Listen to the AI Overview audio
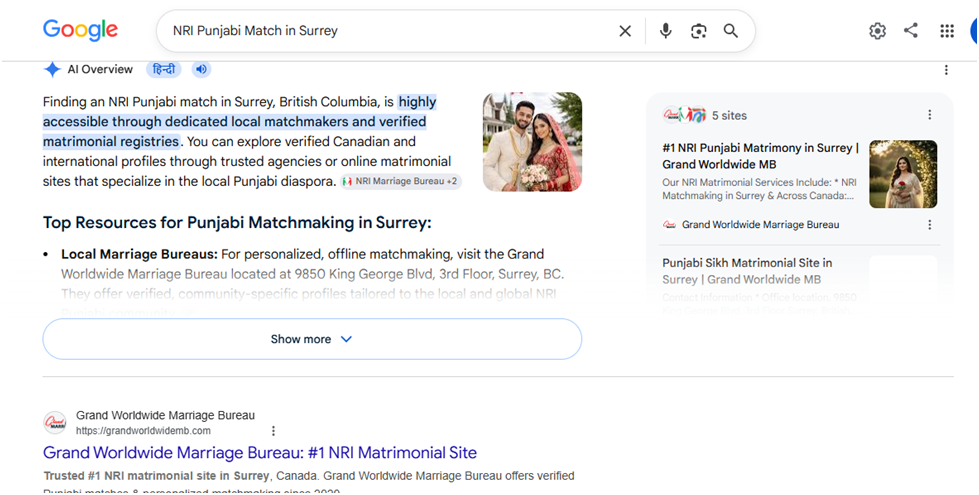 (201, 69)
